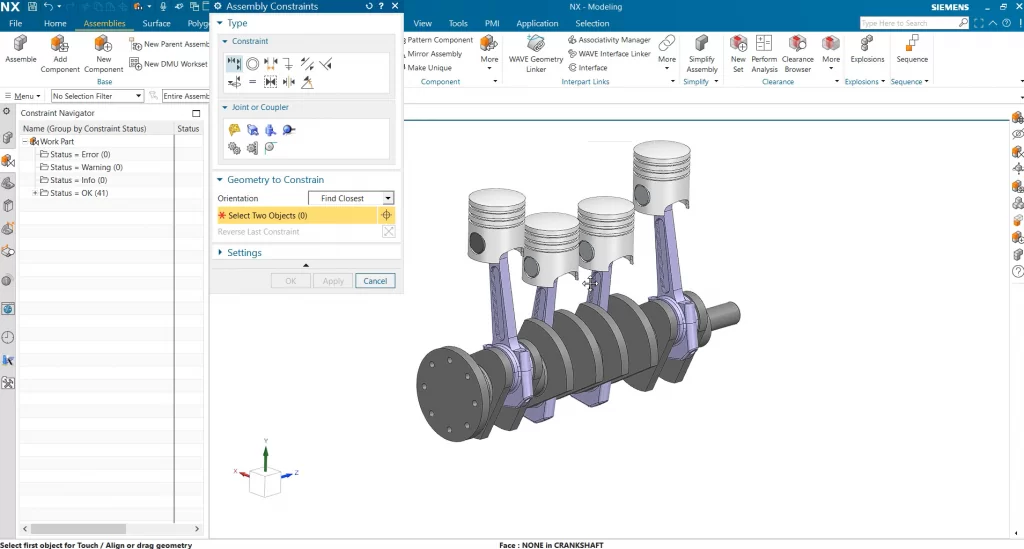Click New Component in the ribbon
Viewport: 1024px width, 549px height.
coord(103,54)
